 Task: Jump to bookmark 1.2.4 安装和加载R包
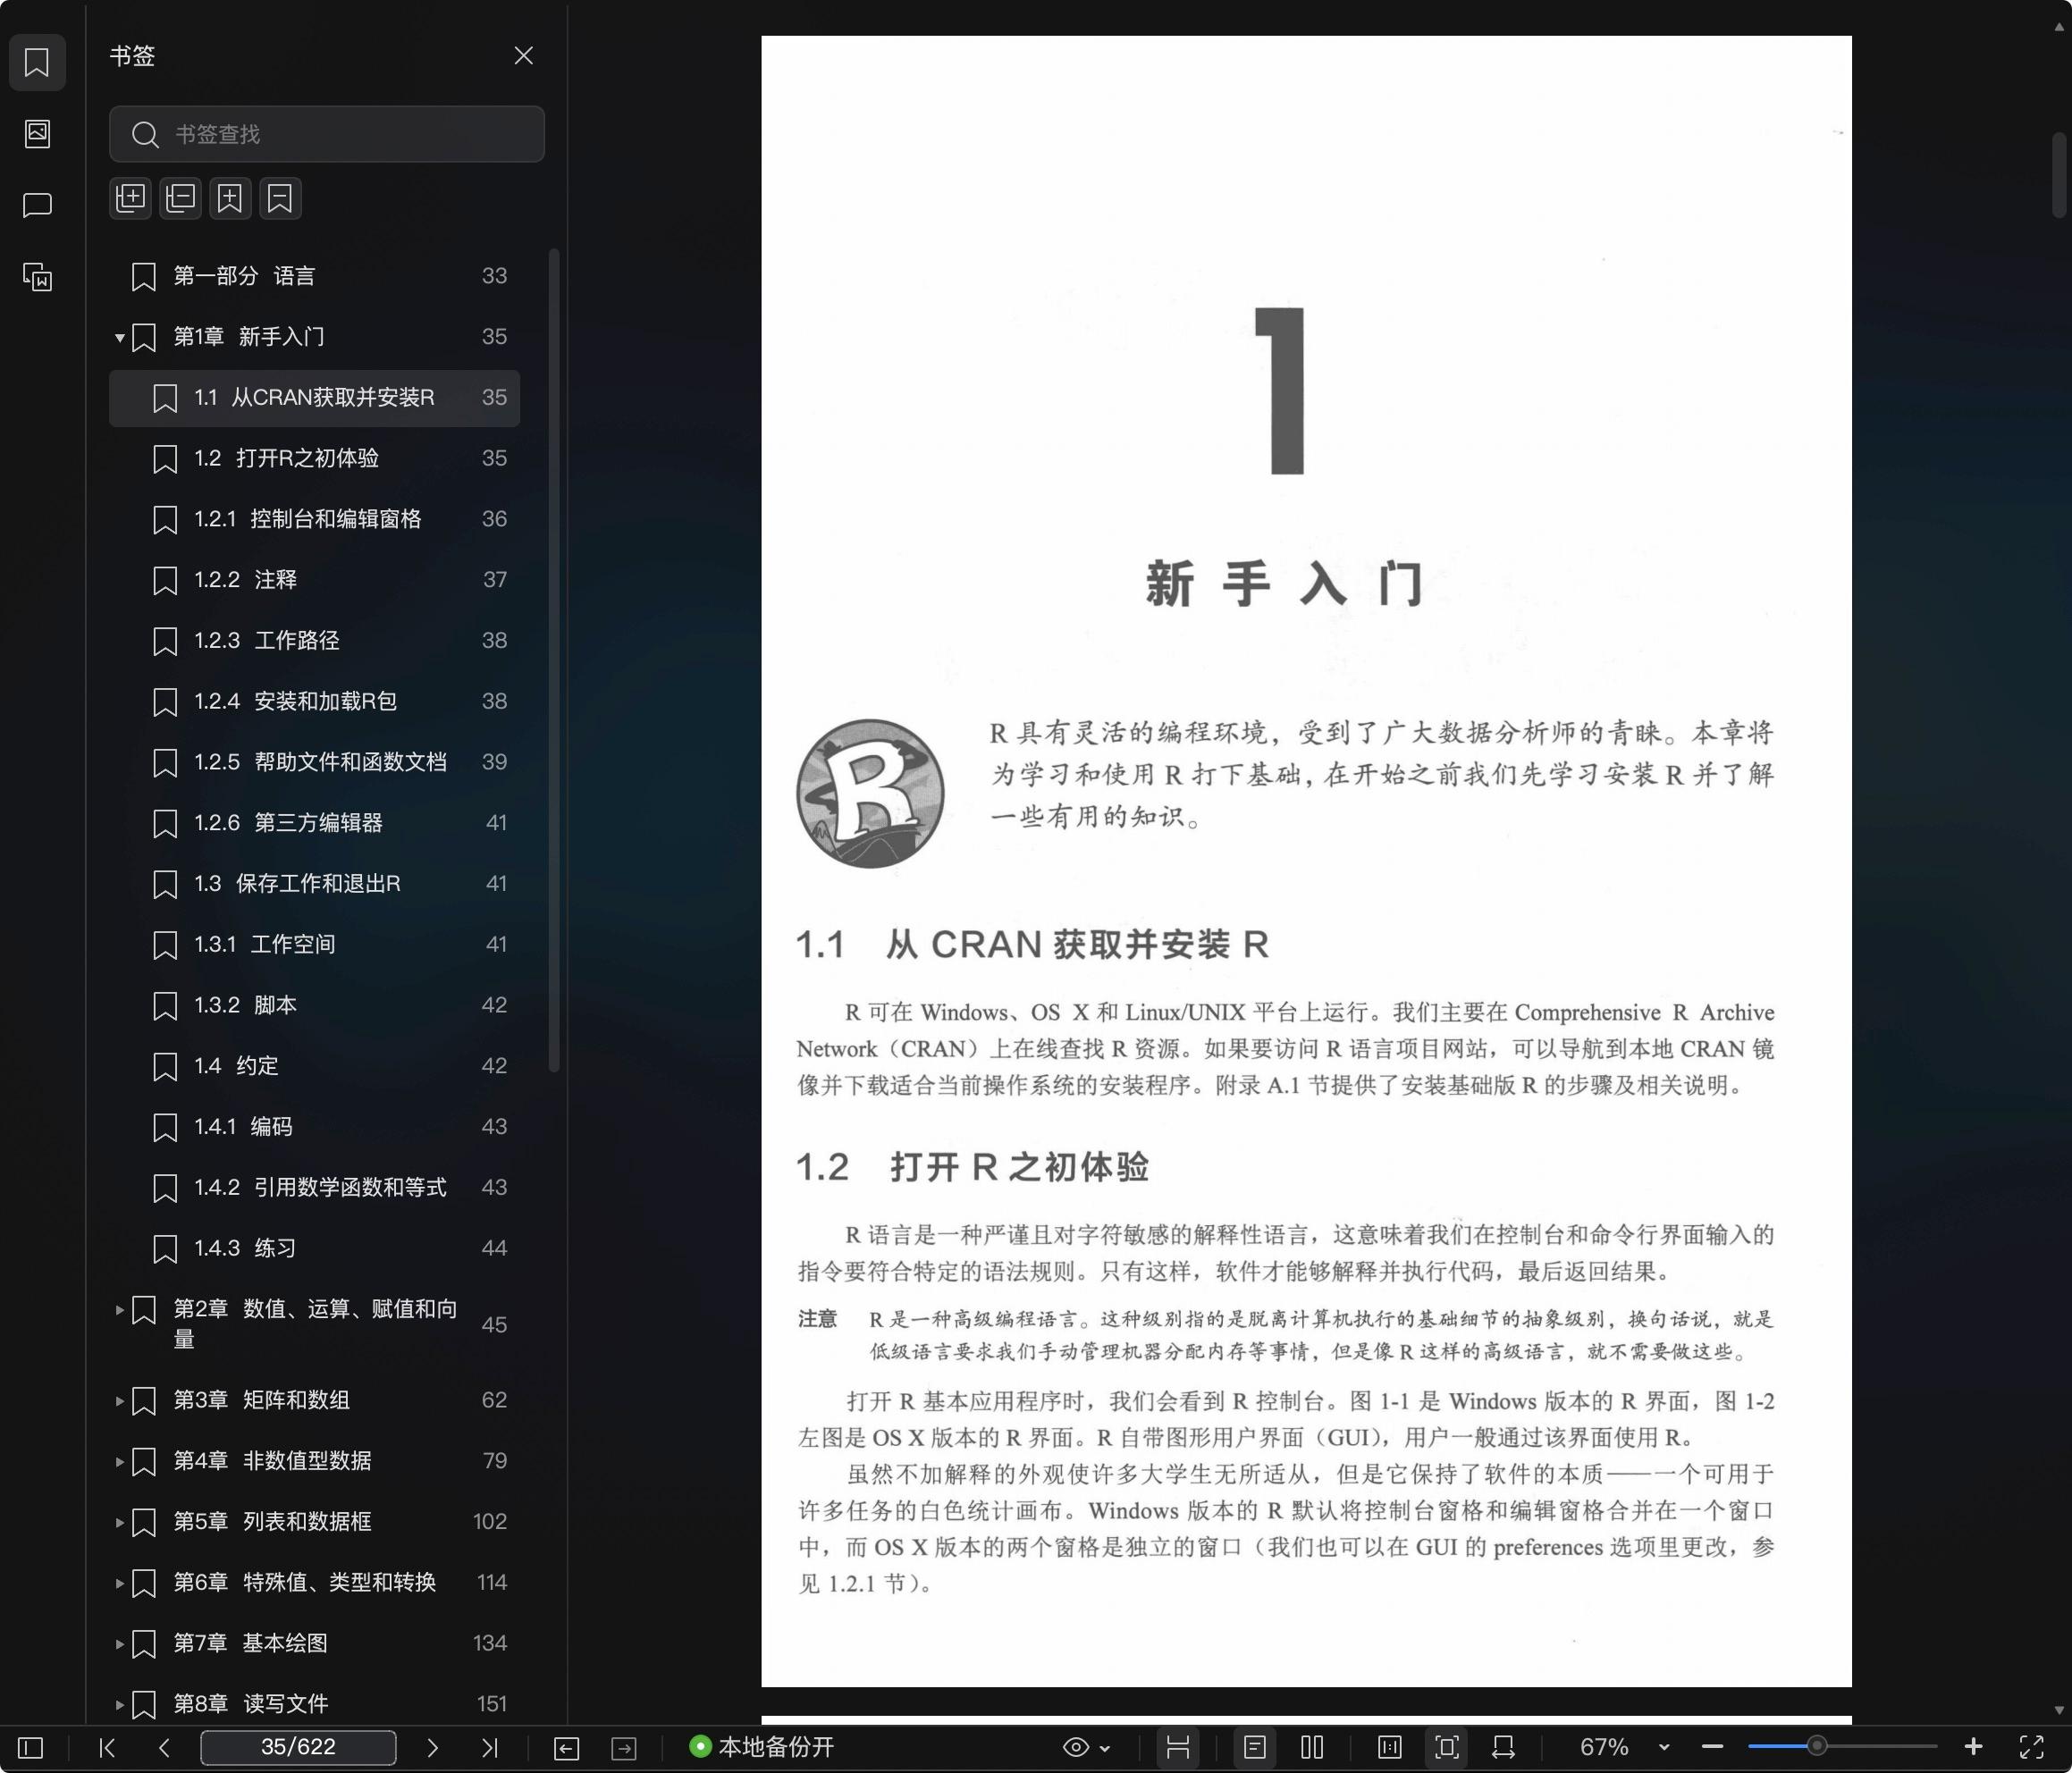(x=314, y=702)
